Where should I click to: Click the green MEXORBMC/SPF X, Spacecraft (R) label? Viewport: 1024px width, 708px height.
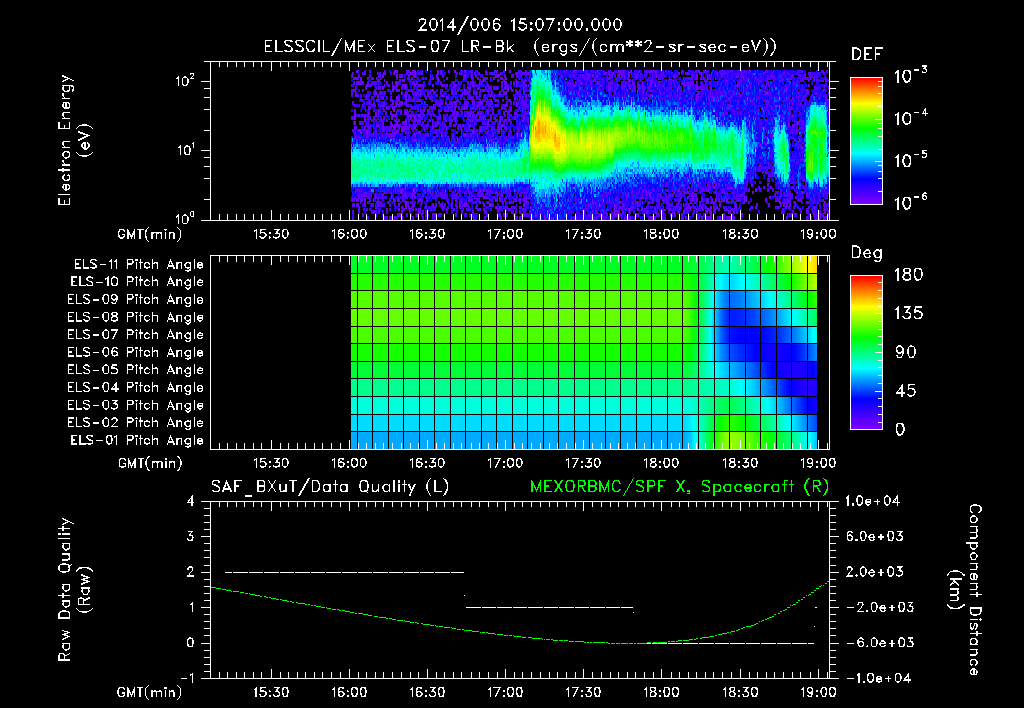pos(679,487)
